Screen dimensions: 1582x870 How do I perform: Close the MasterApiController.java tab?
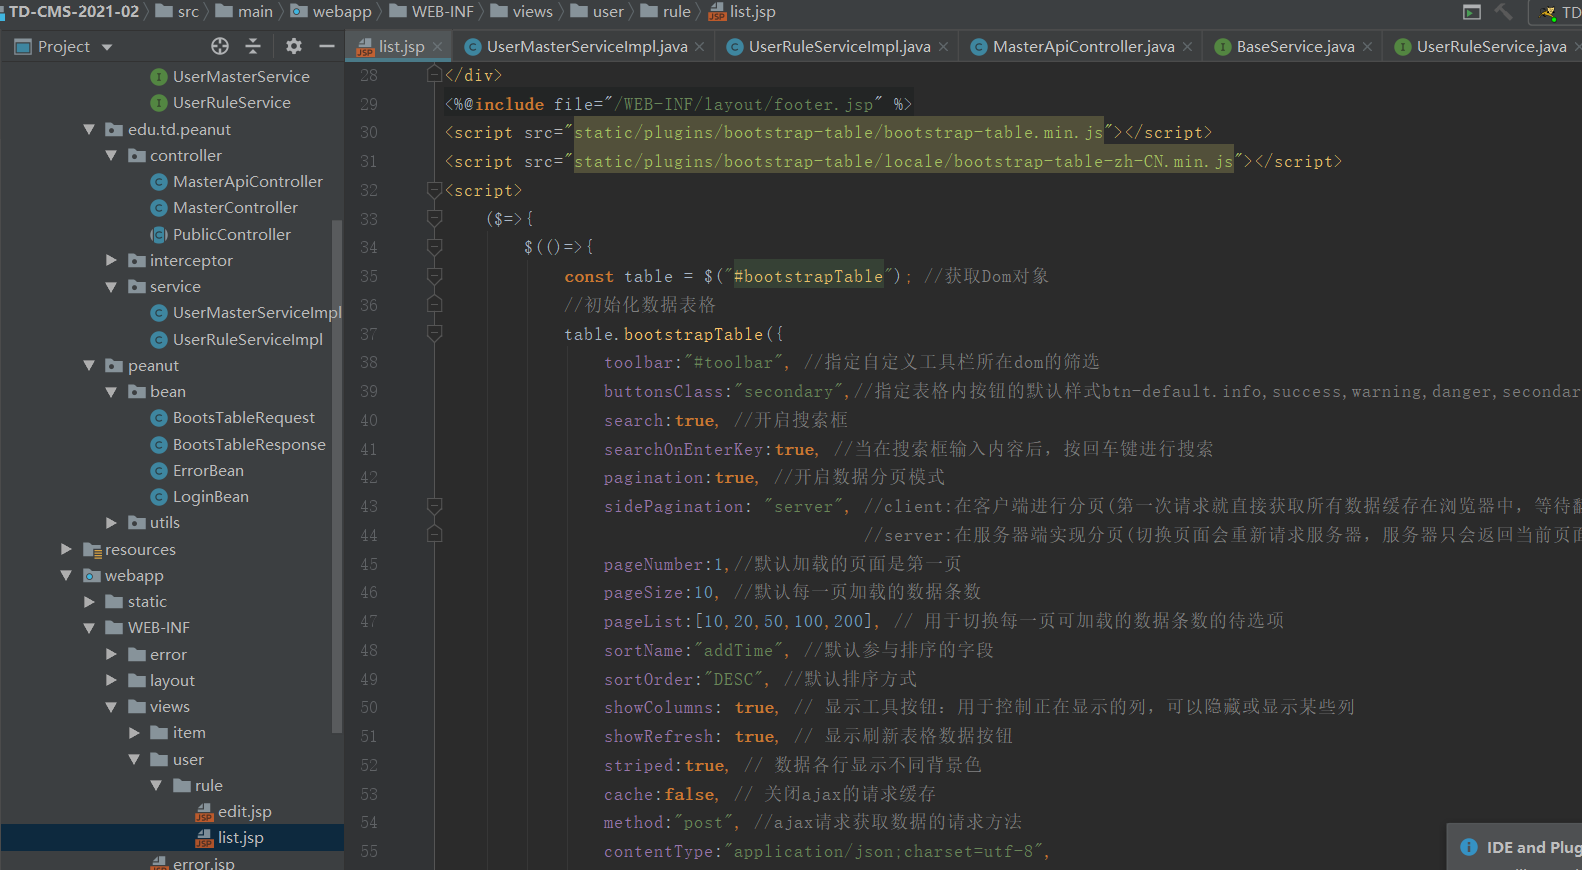pyautogui.click(x=1187, y=47)
